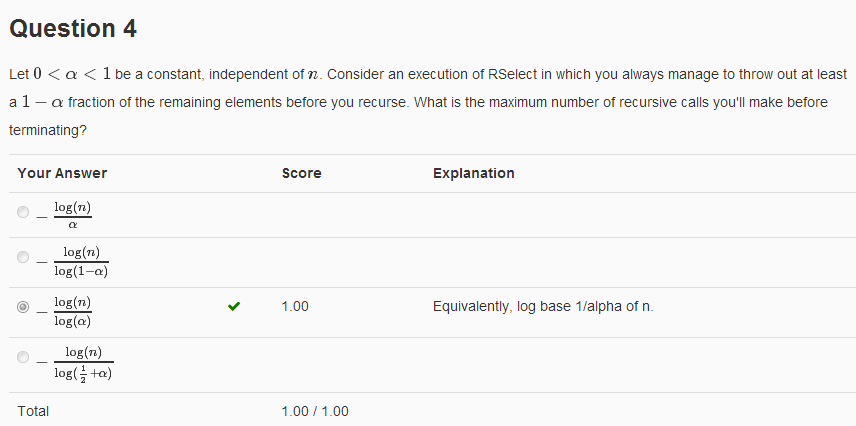Viewport: 856px width, 426px height.
Task: Select the log(n) over α radio option
Action: [22, 212]
